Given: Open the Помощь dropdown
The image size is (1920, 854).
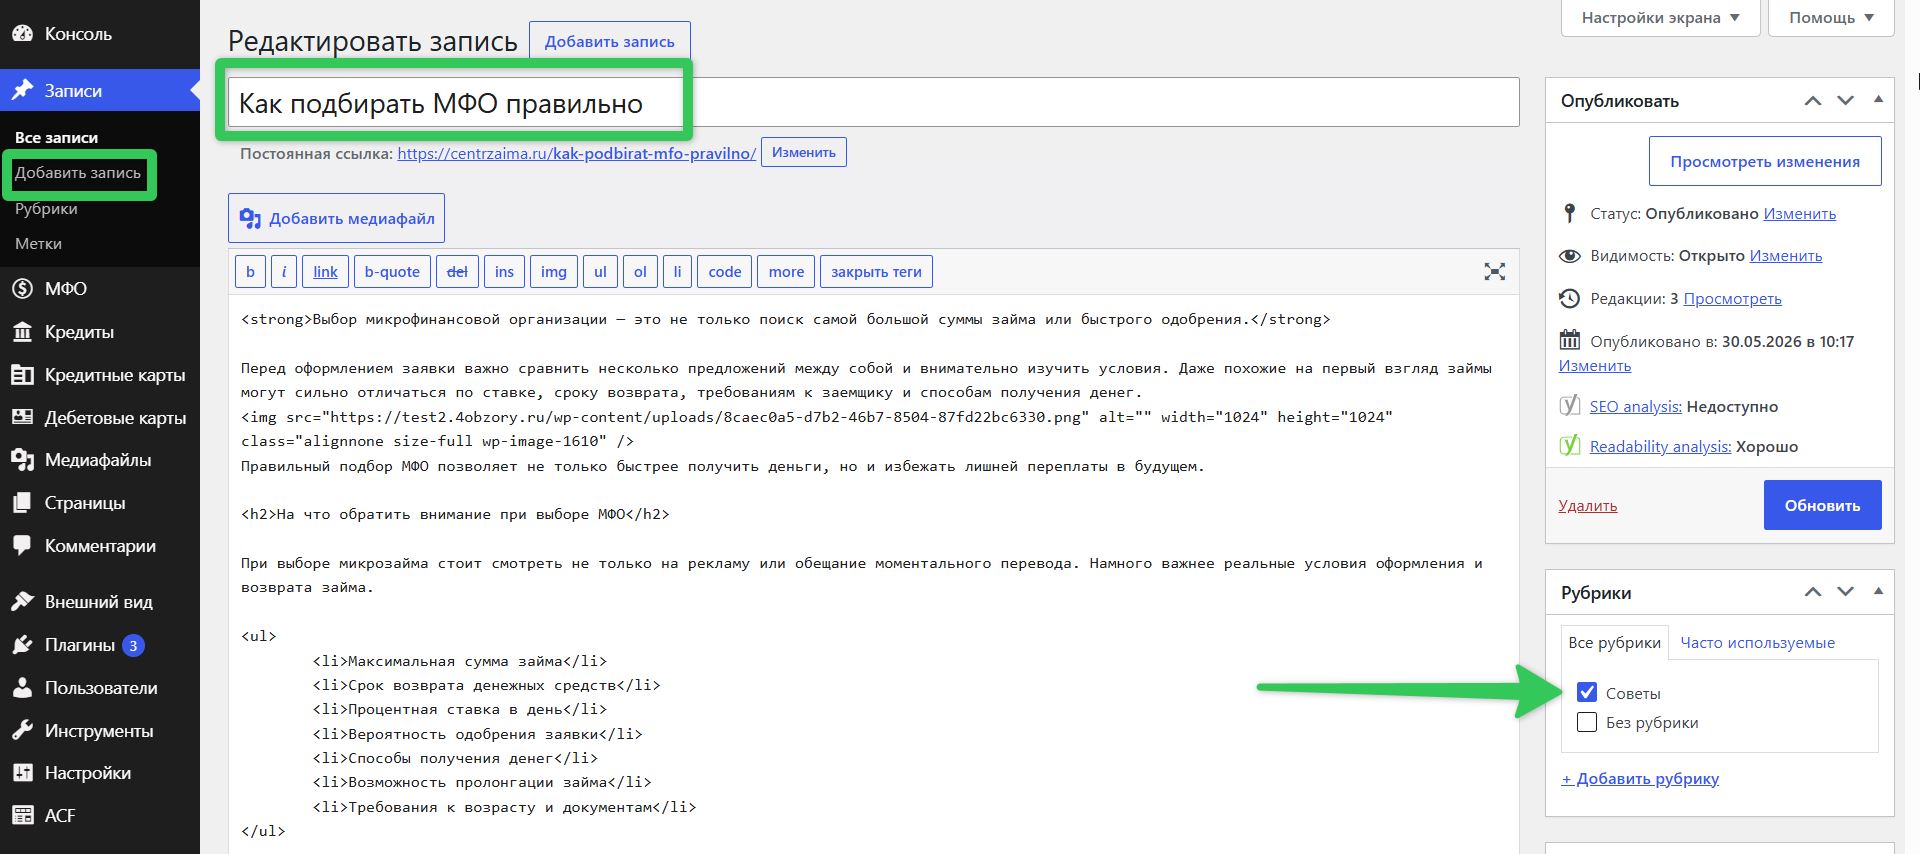Looking at the screenshot, I should pos(1831,18).
